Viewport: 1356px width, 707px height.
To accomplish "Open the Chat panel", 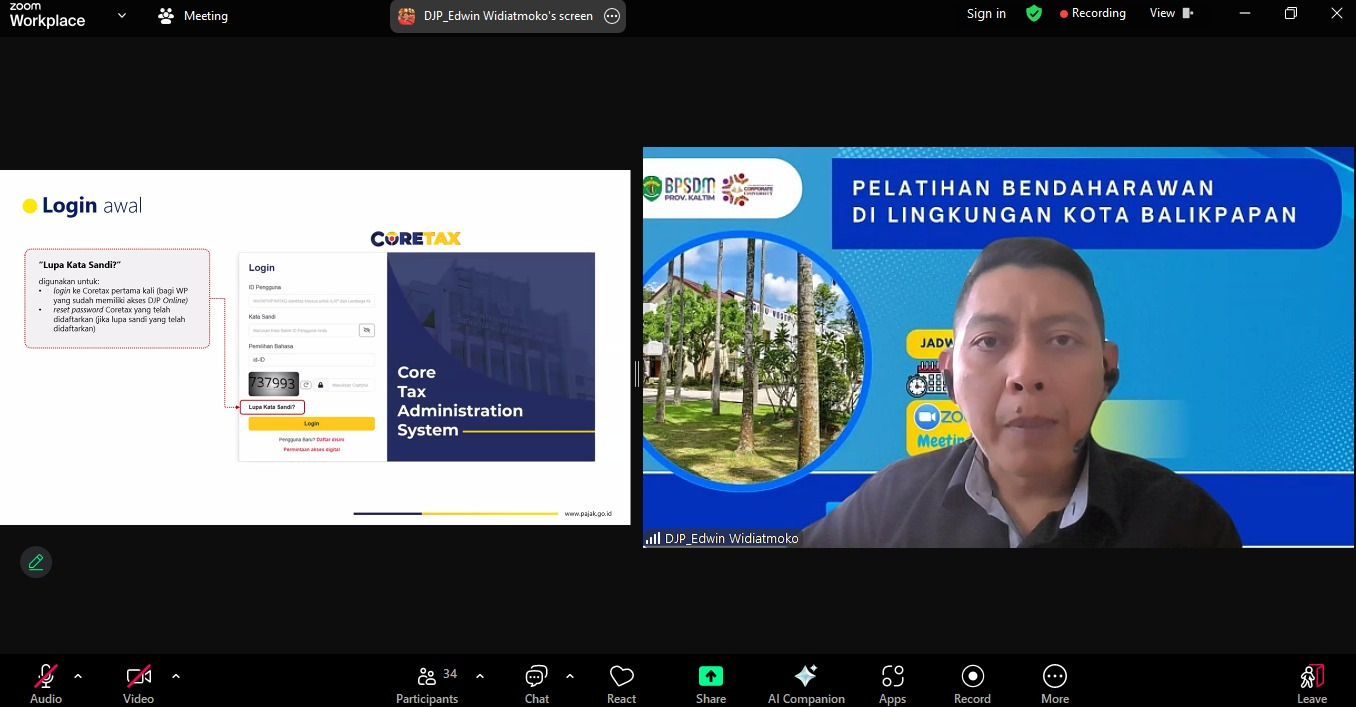I will point(537,684).
